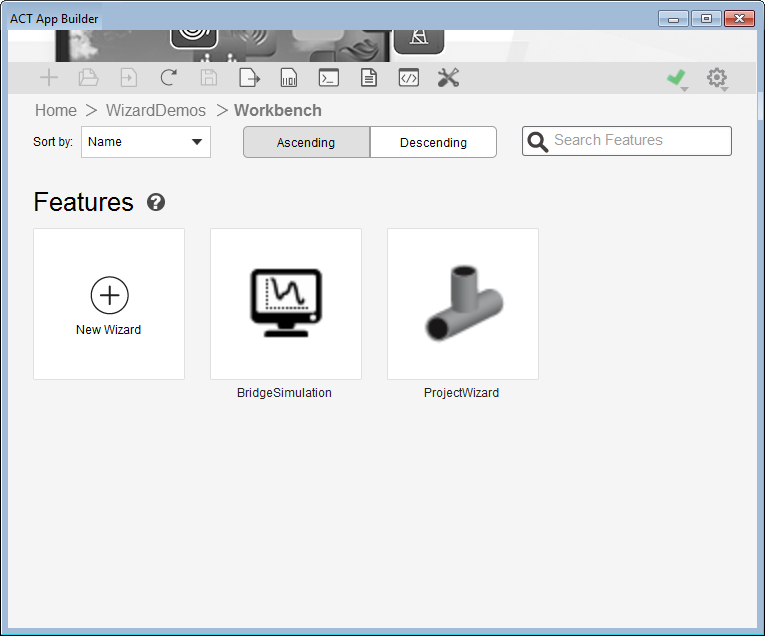This screenshot has height=636, width=765.
Task: Open the text document log icon
Action: pos(369,78)
